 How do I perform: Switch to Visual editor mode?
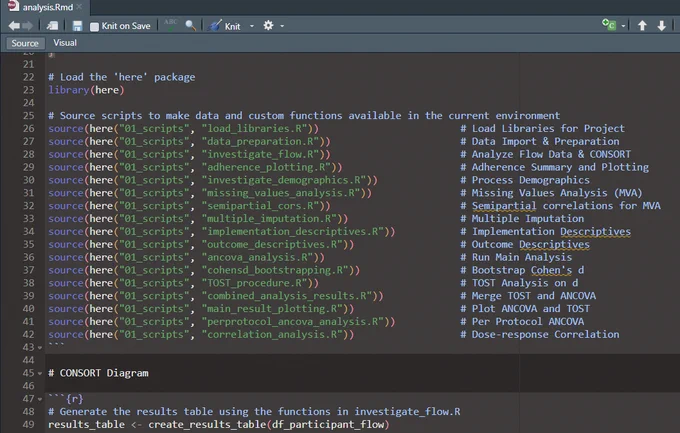[x=65, y=43]
